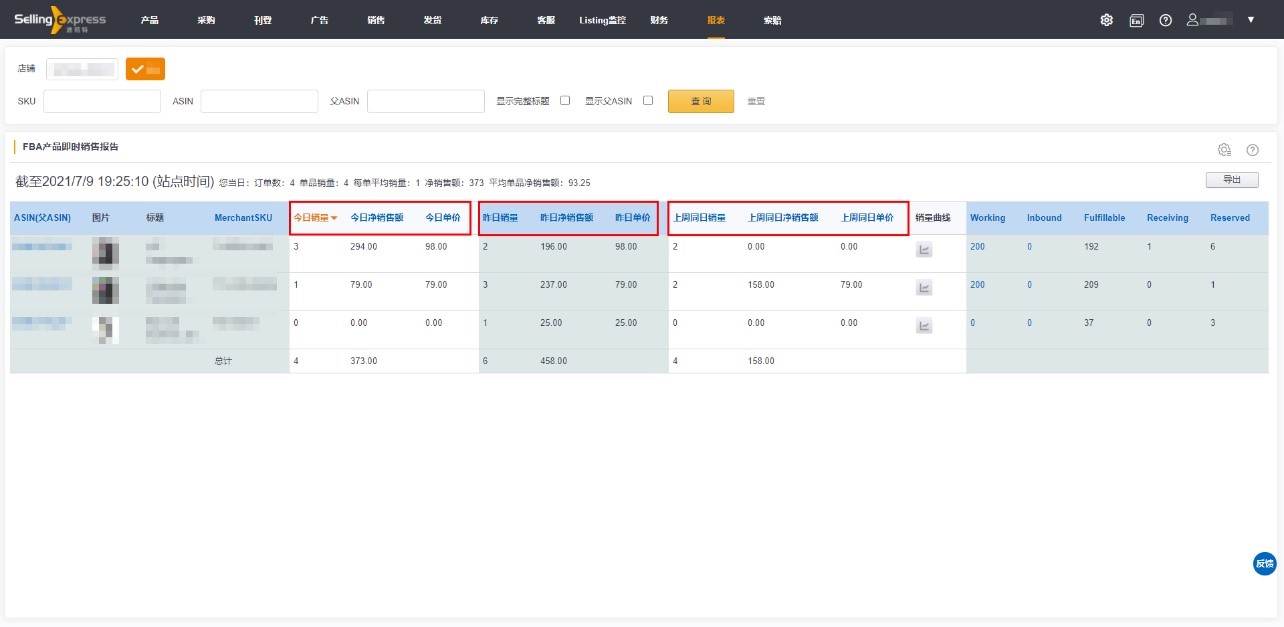Open the 店铺 store selector
The height and width of the screenshot is (627, 1284).
(x=82, y=69)
